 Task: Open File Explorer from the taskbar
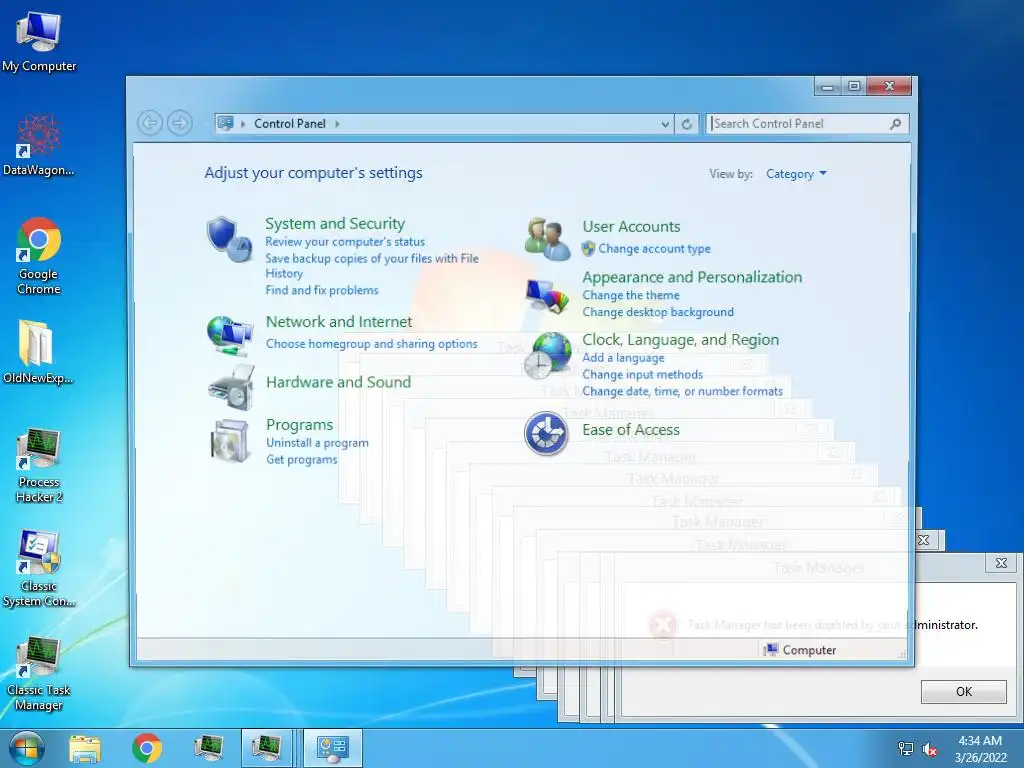pos(85,748)
